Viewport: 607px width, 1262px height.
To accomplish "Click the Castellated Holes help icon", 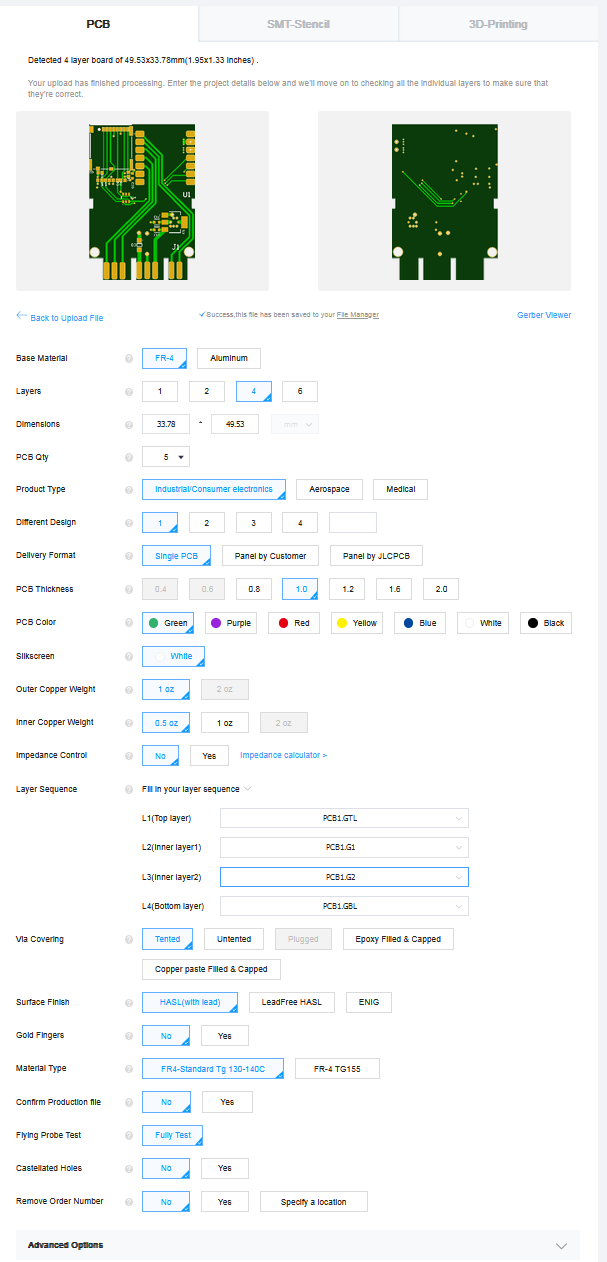I will point(128,1168).
